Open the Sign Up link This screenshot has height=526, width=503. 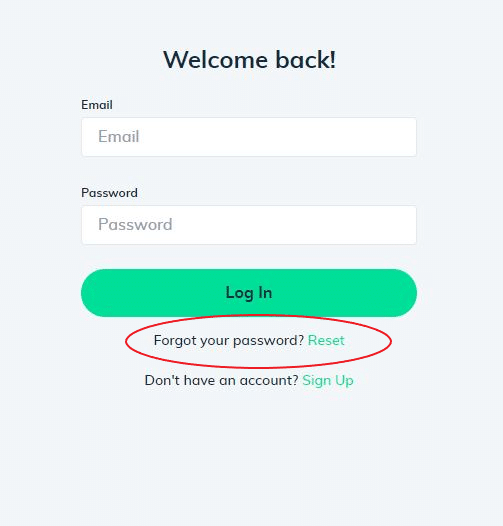point(328,381)
